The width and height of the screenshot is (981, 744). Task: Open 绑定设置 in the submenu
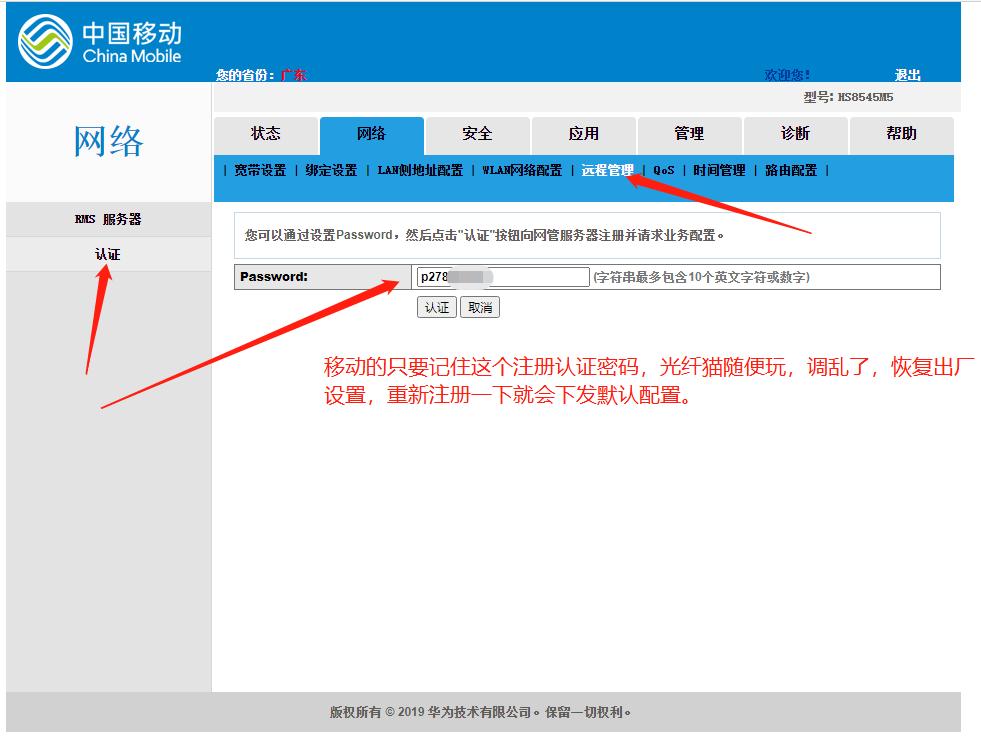[330, 170]
